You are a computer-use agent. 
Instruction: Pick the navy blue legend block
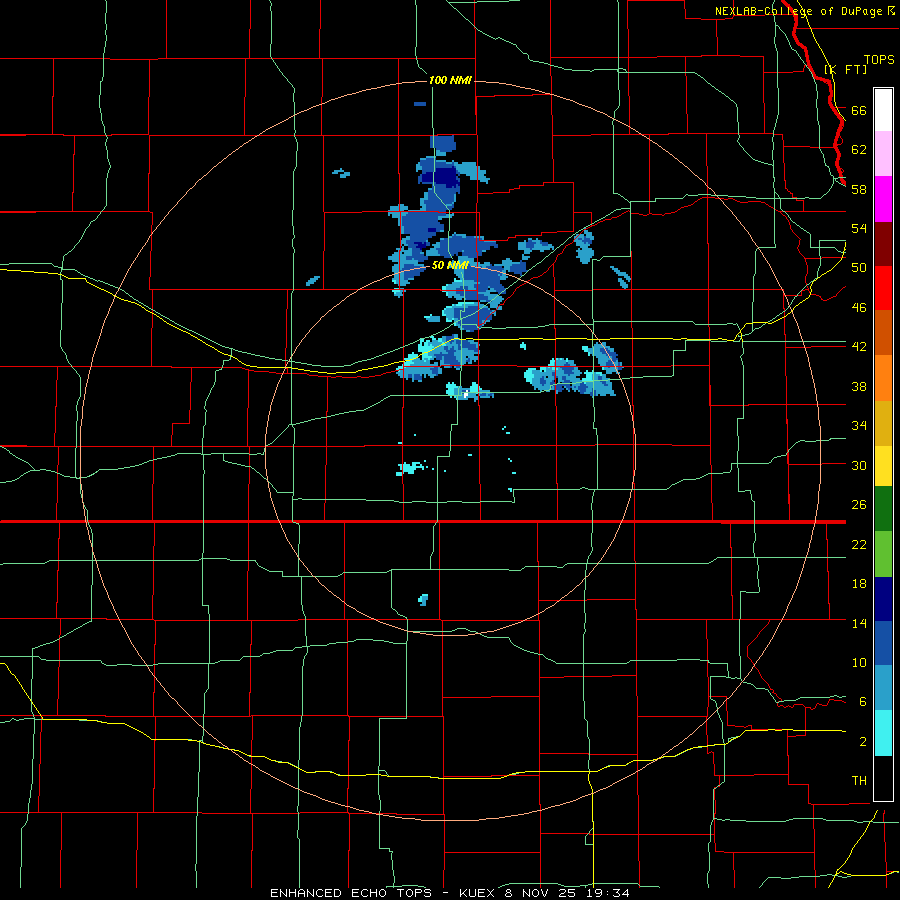pyautogui.click(x=883, y=599)
